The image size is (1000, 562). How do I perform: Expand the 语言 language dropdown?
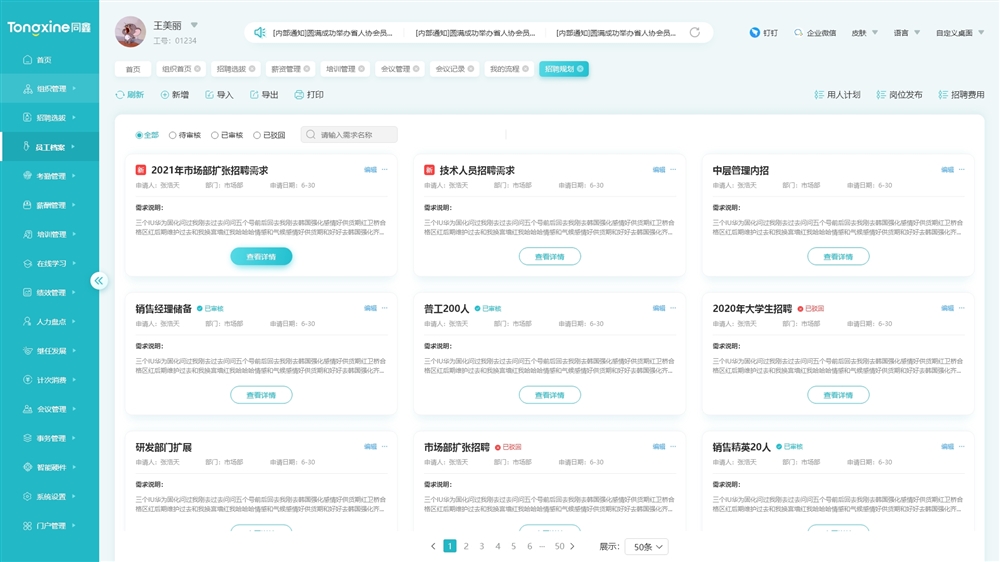click(908, 33)
